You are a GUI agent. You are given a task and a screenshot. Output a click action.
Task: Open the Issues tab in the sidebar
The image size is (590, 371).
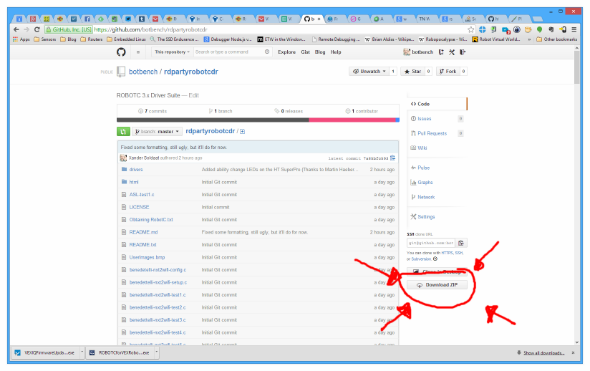pyautogui.click(x=424, y=119)
